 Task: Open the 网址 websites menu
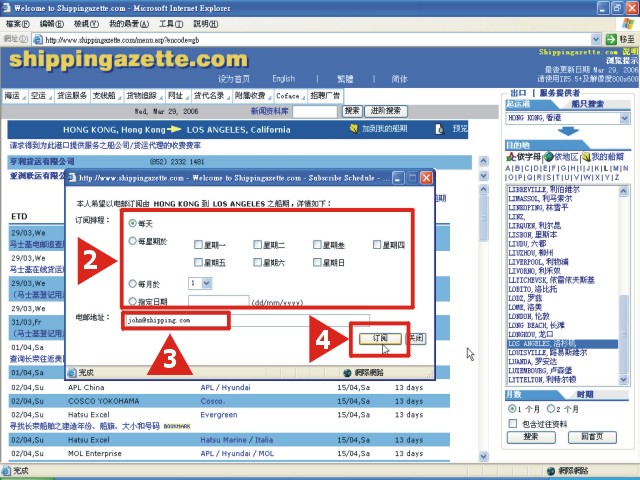(x=178, y=96)
